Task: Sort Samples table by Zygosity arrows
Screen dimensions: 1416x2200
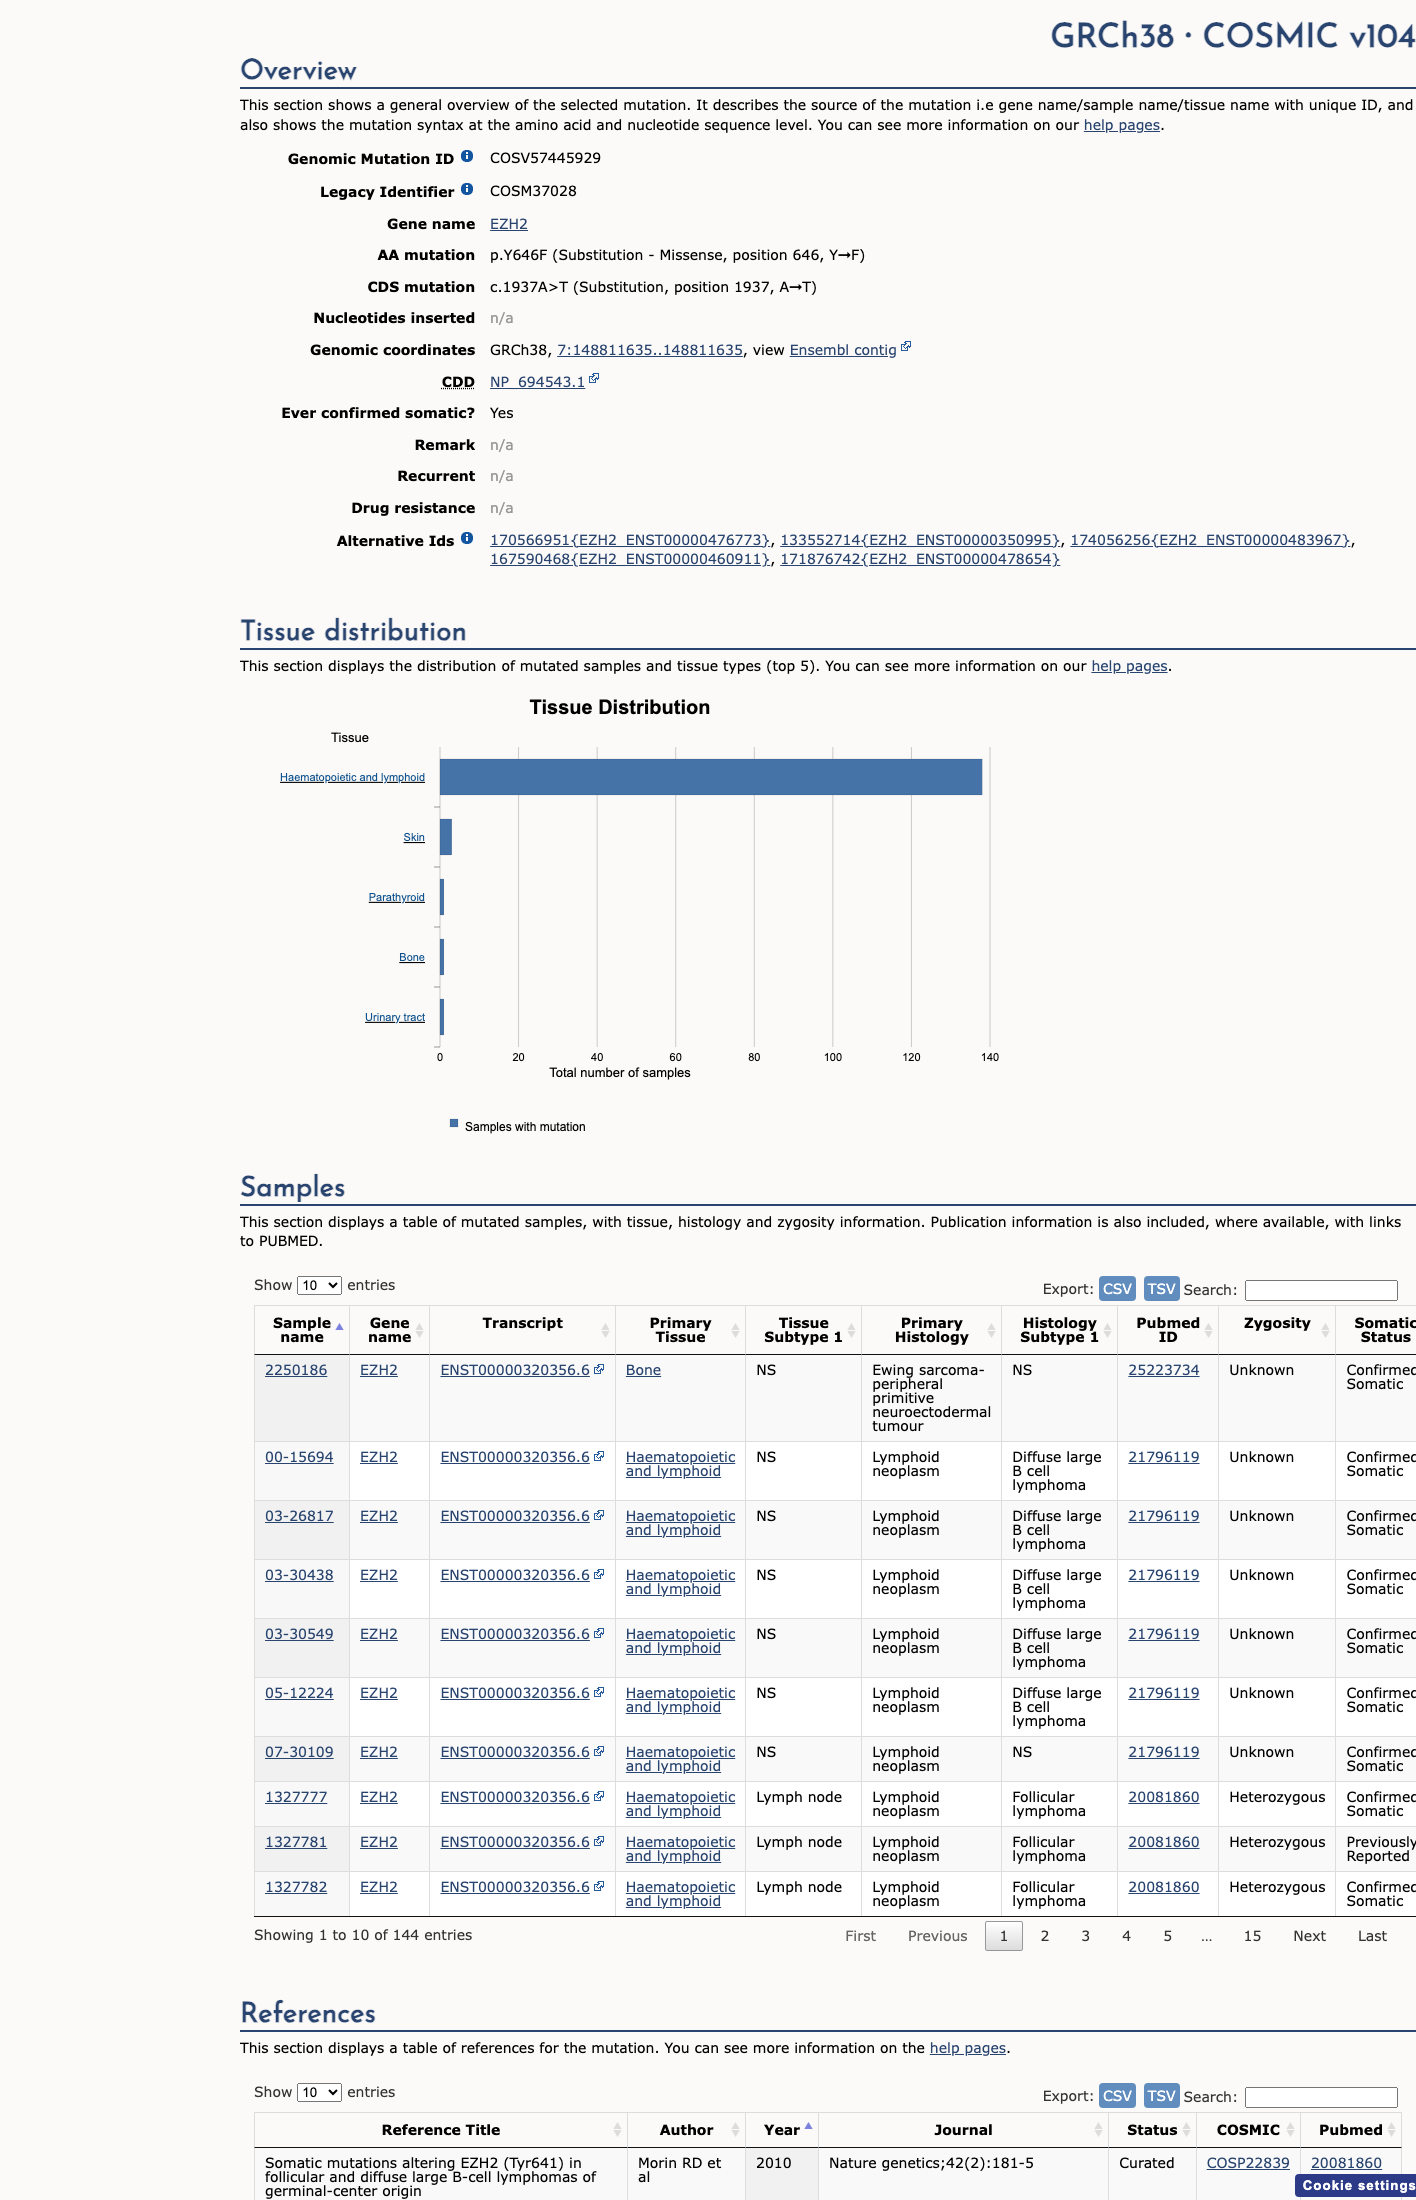Action: point(1325,1330)
